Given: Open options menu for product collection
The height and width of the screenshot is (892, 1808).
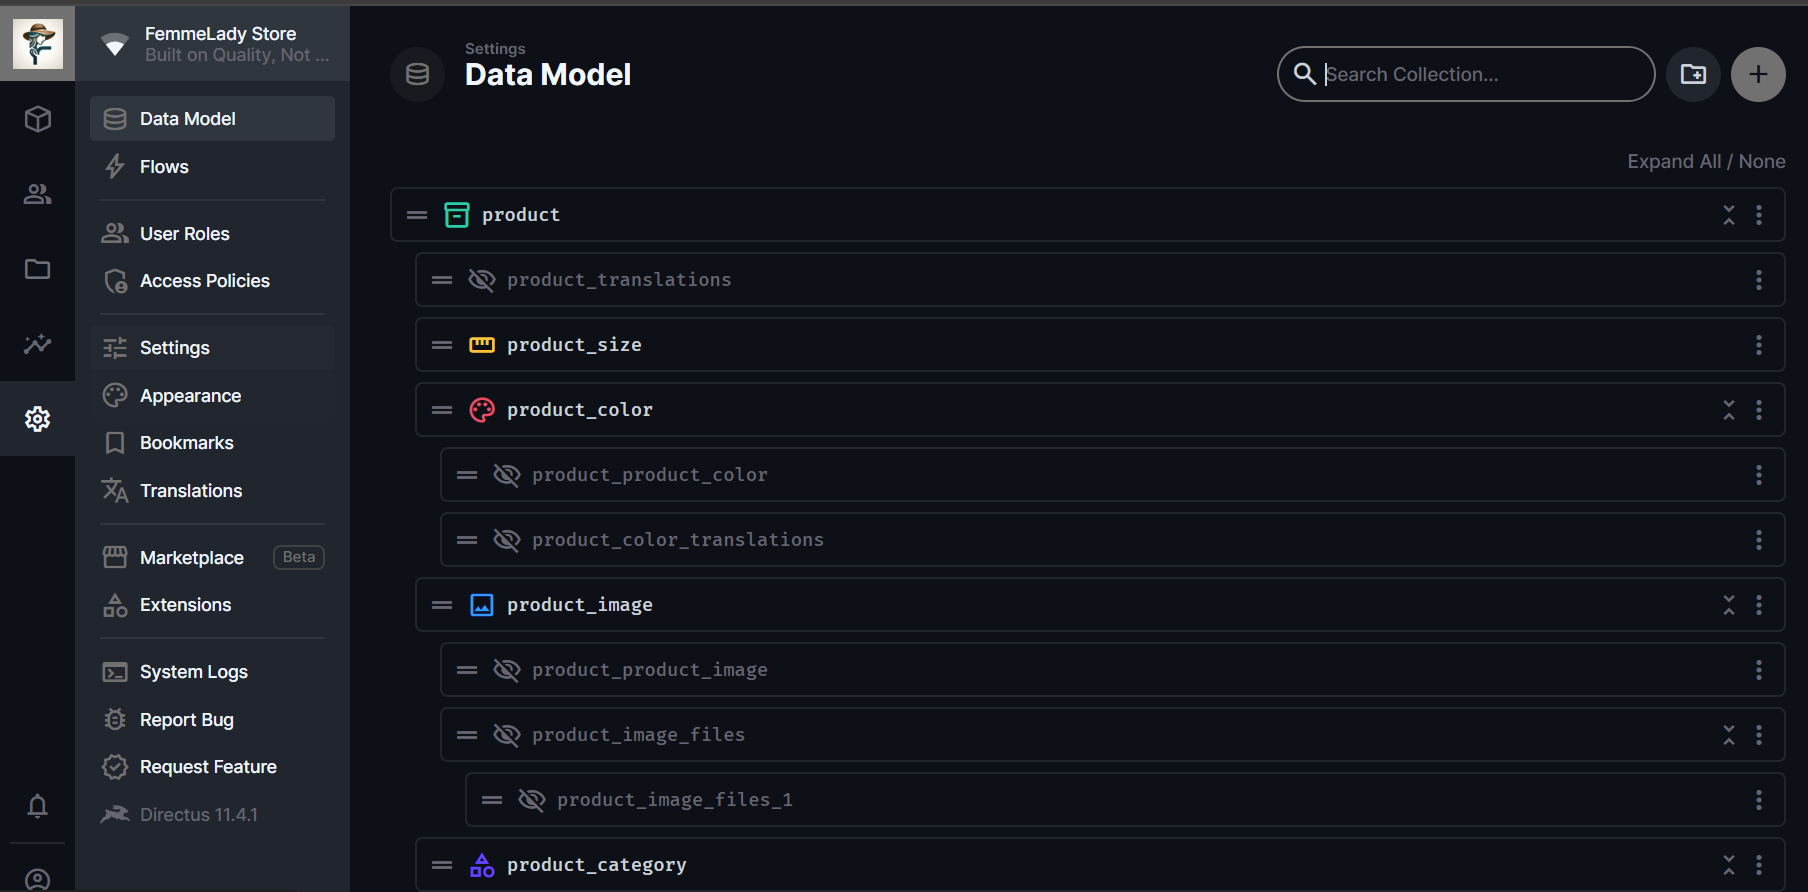Looking at the screenshot, I should pos(1759,215).
